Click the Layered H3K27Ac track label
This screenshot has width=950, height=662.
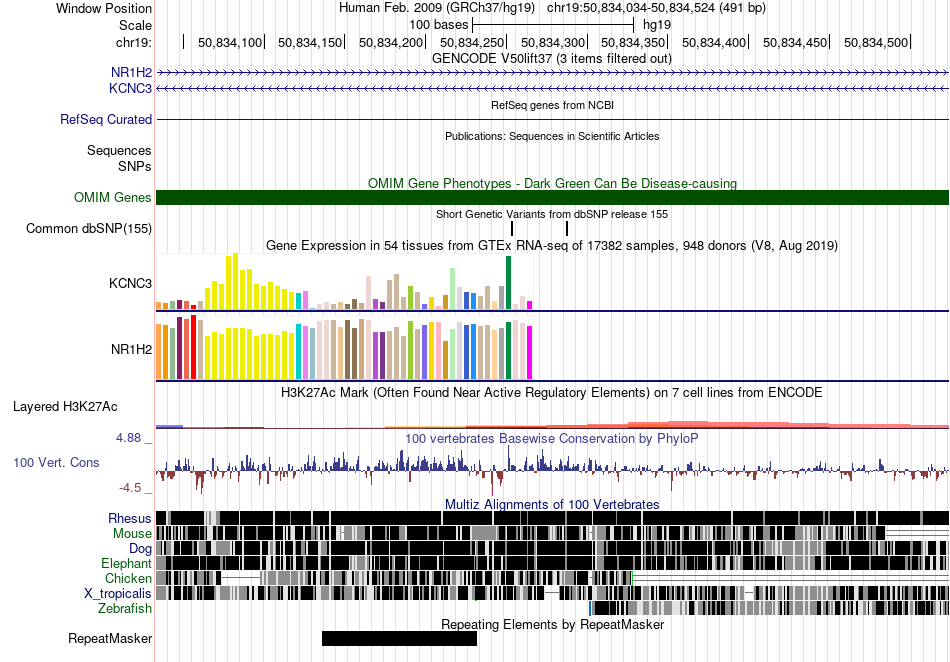[65, 406]
